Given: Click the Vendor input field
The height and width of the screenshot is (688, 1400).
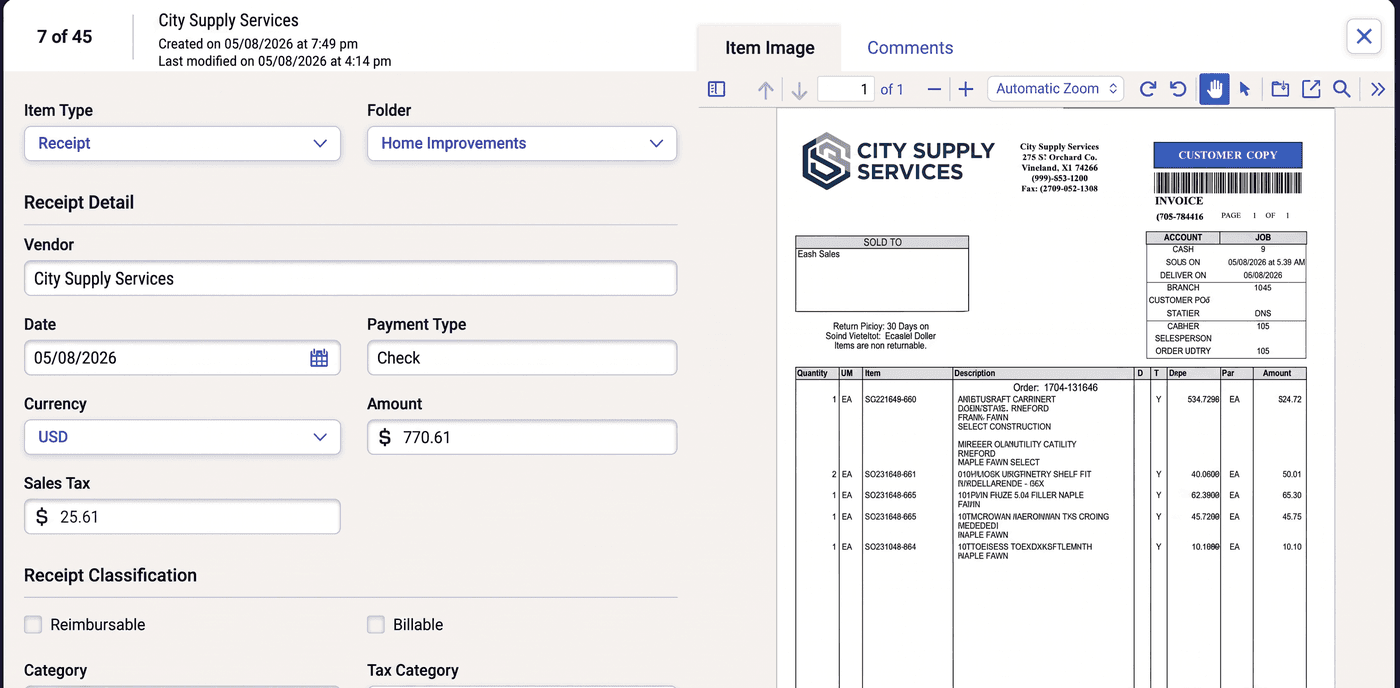Looking at the screenshot, I should click(350, 278).
